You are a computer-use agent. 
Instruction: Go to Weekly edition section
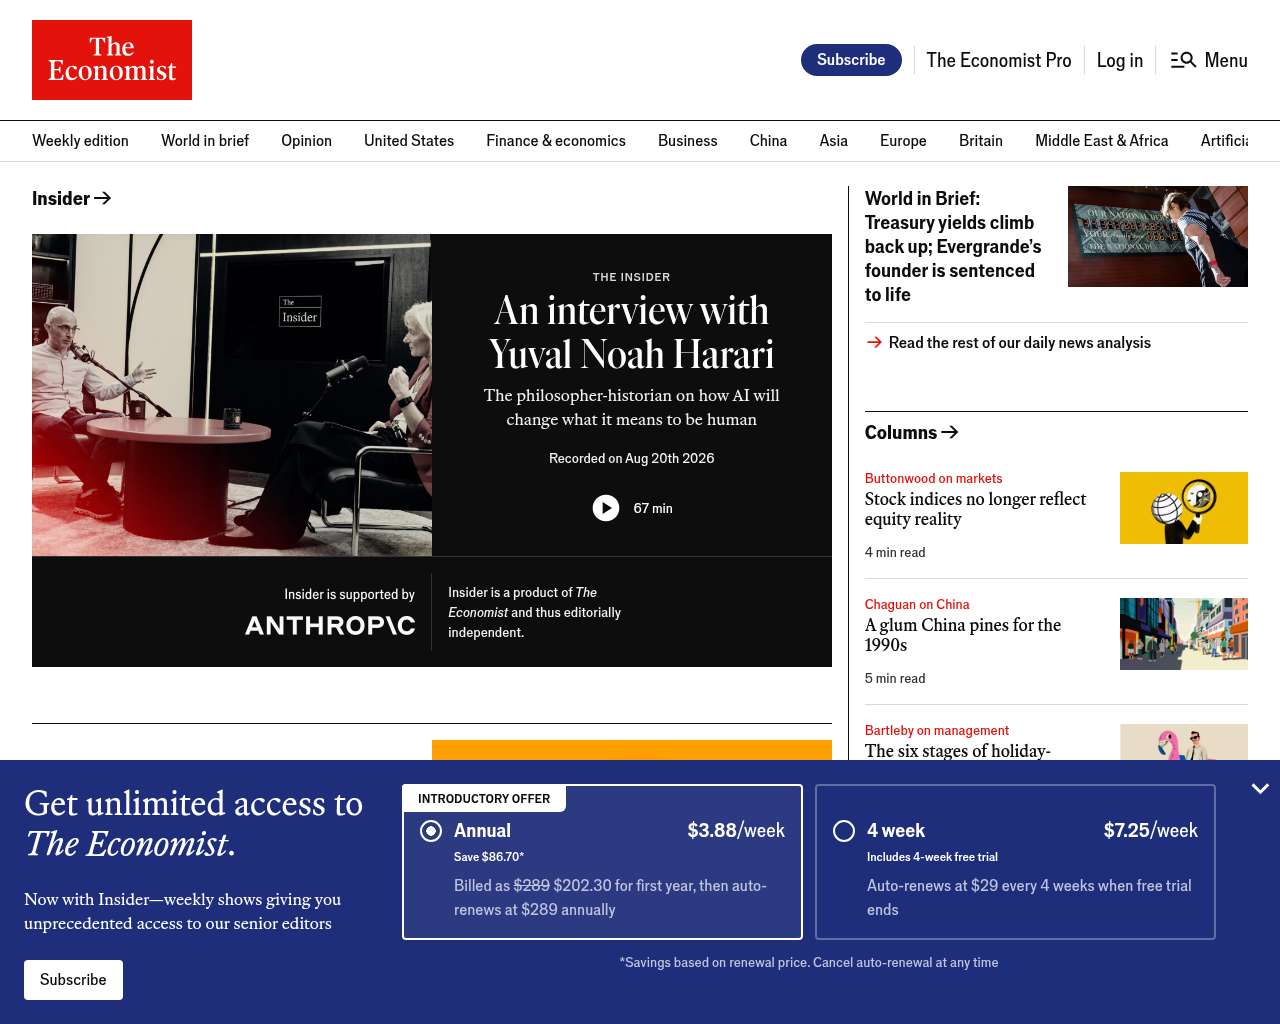click(80, 141)
